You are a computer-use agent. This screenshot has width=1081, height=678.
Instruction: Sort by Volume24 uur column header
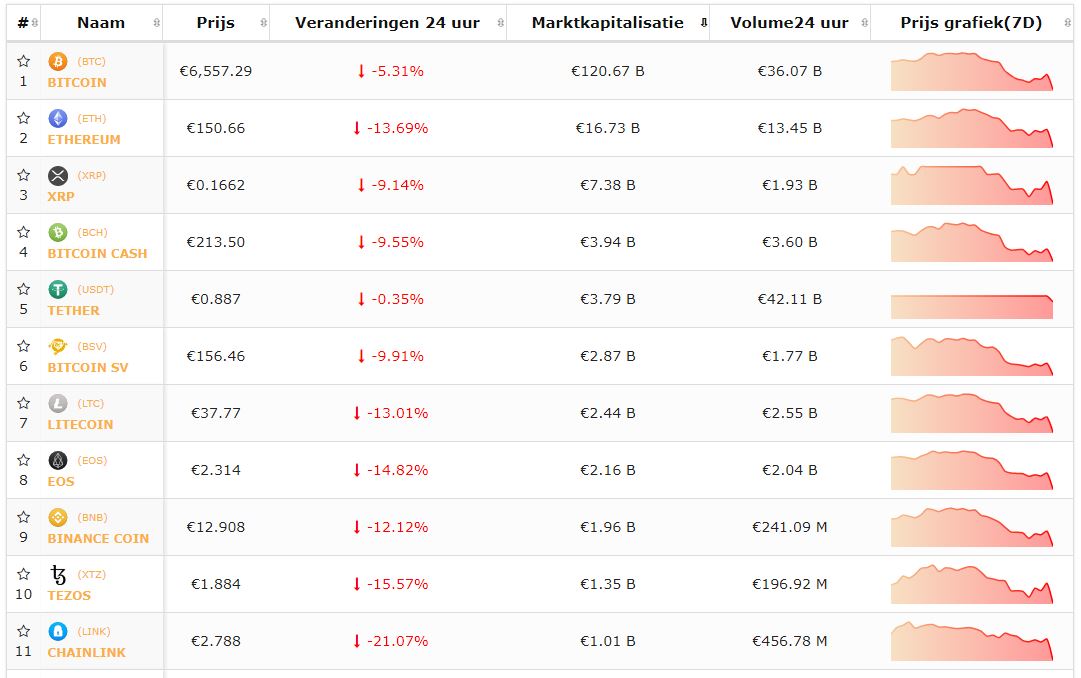click(x=789, y=23)
